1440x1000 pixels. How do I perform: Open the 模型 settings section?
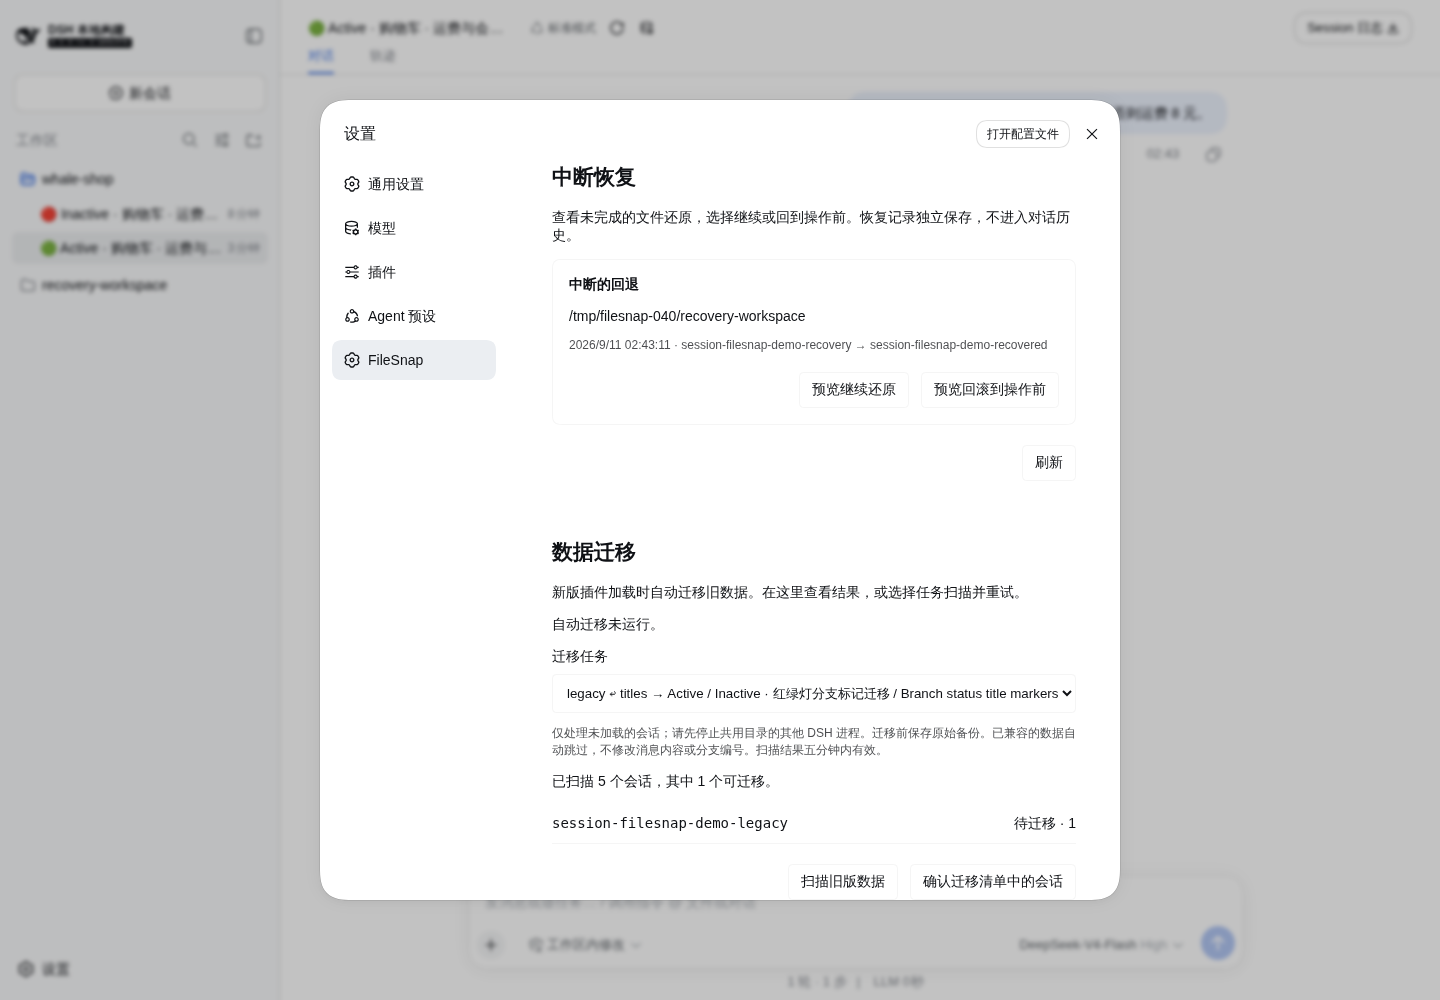click(414, 228)
